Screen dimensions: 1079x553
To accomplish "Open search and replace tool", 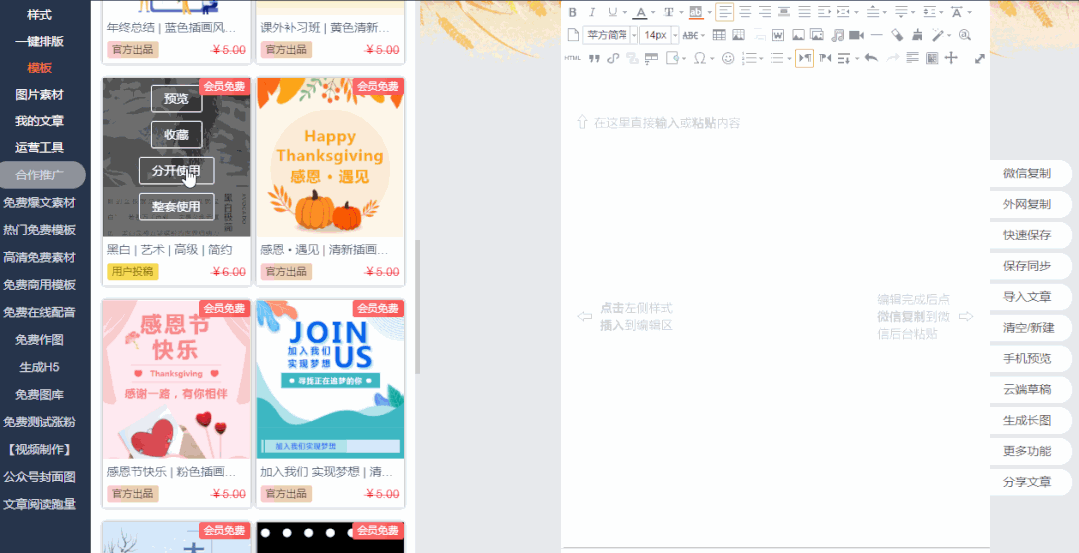I will point(965,35).
